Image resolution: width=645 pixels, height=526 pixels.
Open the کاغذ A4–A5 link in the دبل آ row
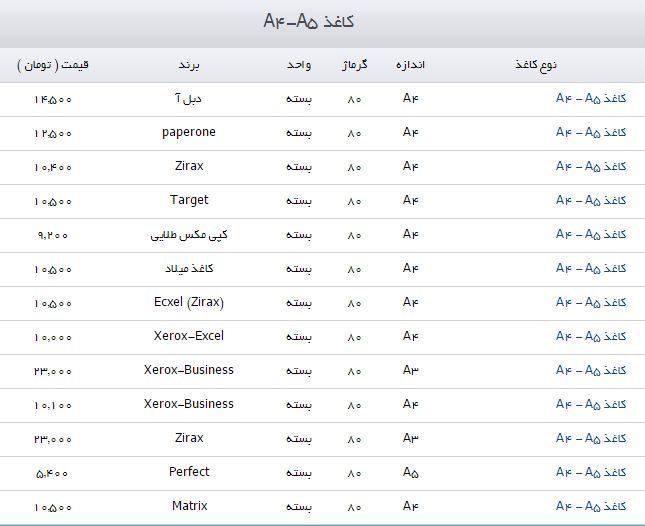(591, 99)
